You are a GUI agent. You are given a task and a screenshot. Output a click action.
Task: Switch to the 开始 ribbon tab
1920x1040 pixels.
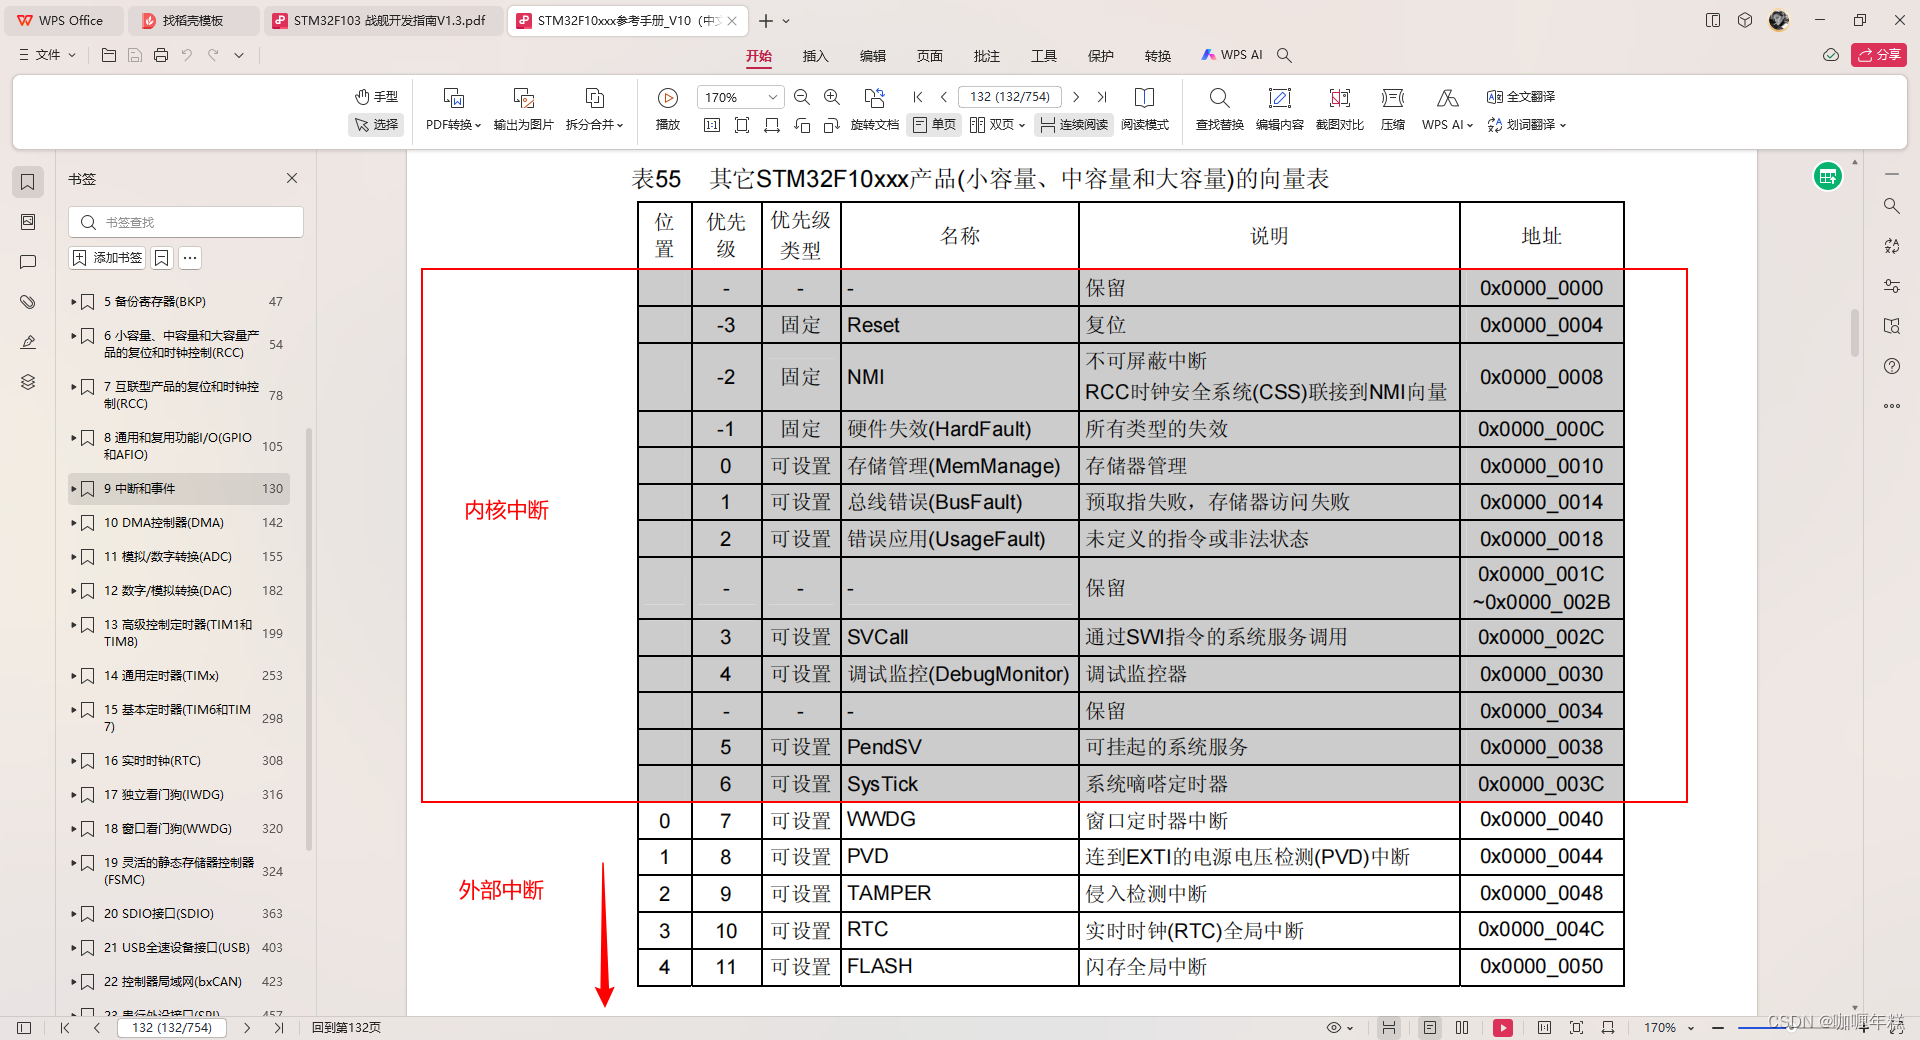[x=759, y=56]
